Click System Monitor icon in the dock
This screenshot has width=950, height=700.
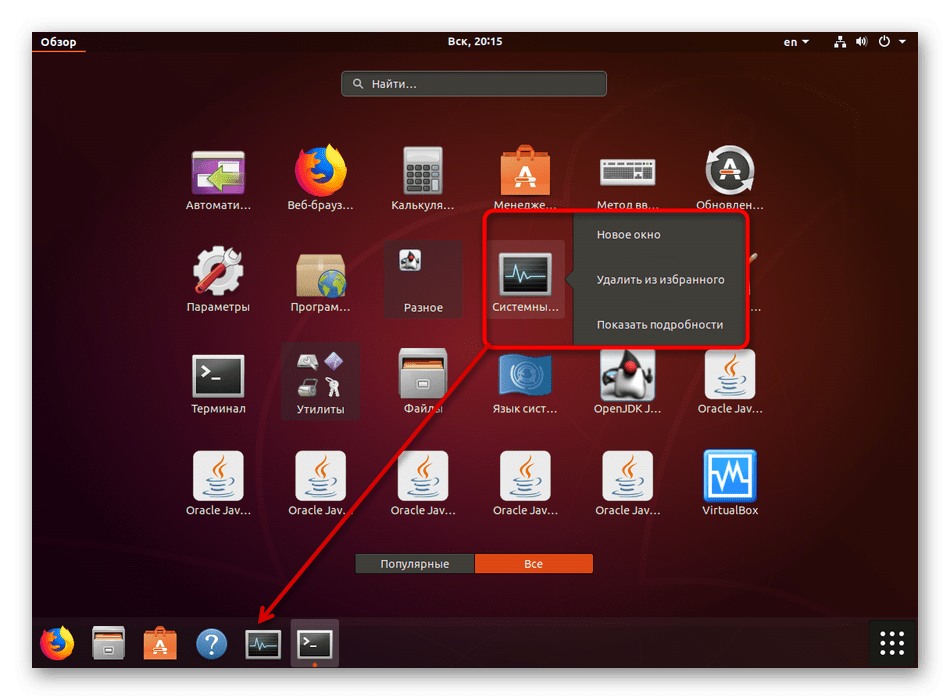point(263,643)
